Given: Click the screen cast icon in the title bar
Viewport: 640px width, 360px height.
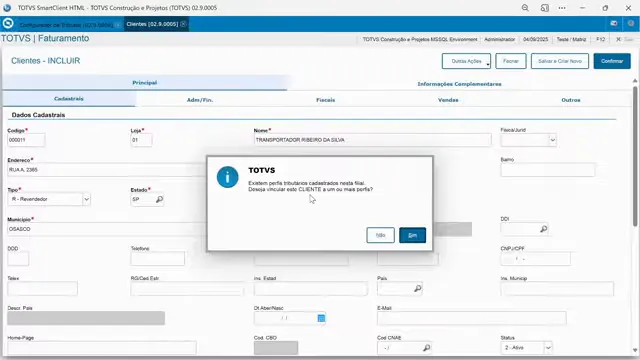Looking at the screenshot, I should pos(544,8).
